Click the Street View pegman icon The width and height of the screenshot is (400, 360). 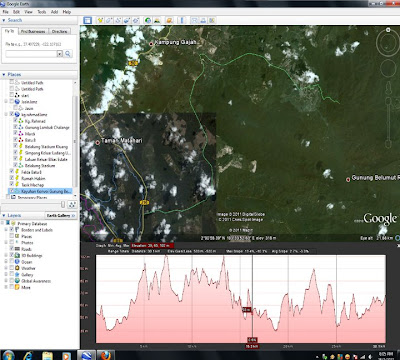pos(388,89)
